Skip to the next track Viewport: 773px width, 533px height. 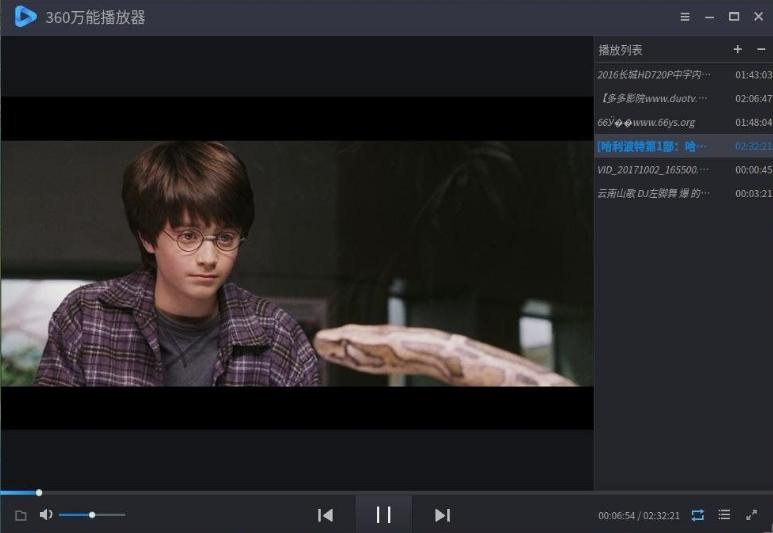tap(442, 515)
